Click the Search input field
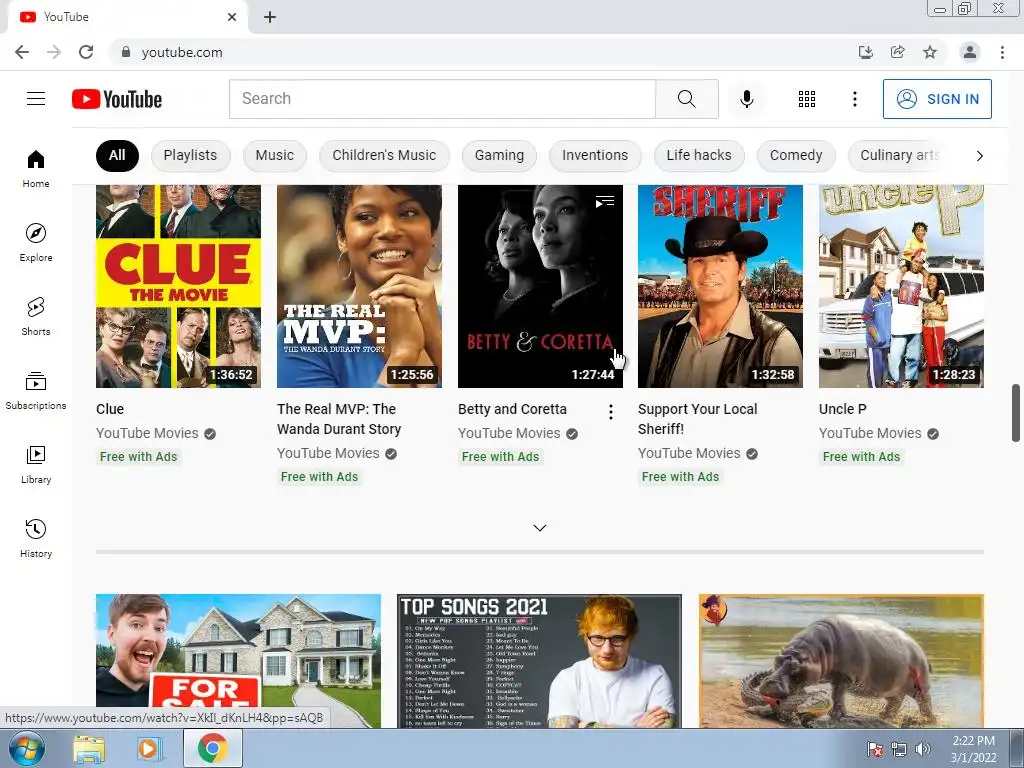This screenshot has height=768, width=1024. [x=442, y=99]
